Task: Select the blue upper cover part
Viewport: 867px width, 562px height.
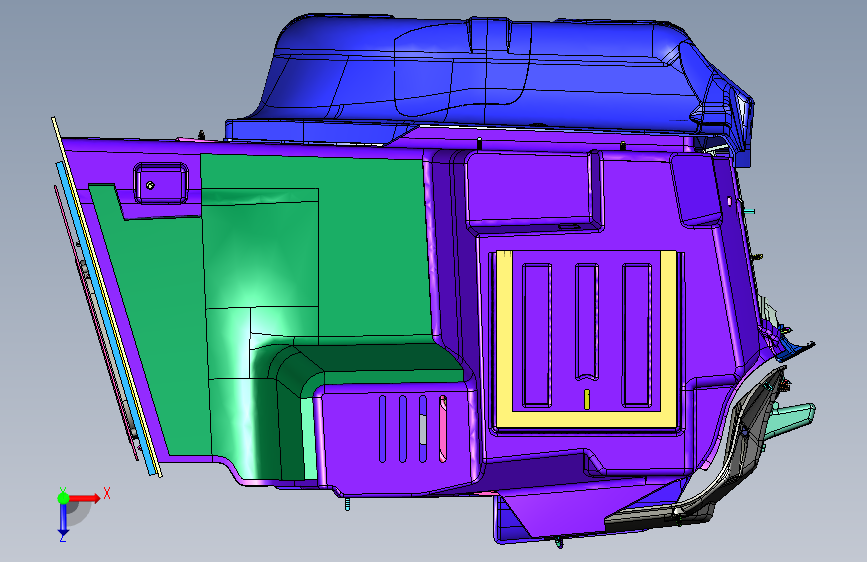Action: 487,77
